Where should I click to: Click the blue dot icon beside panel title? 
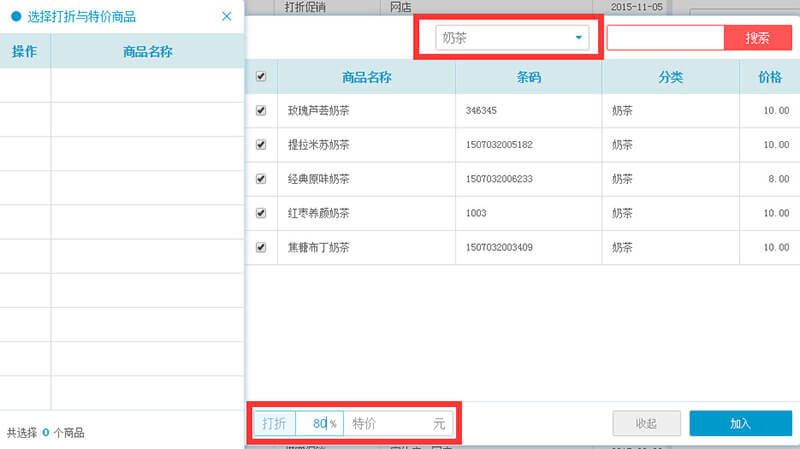[x=16, y=17]
